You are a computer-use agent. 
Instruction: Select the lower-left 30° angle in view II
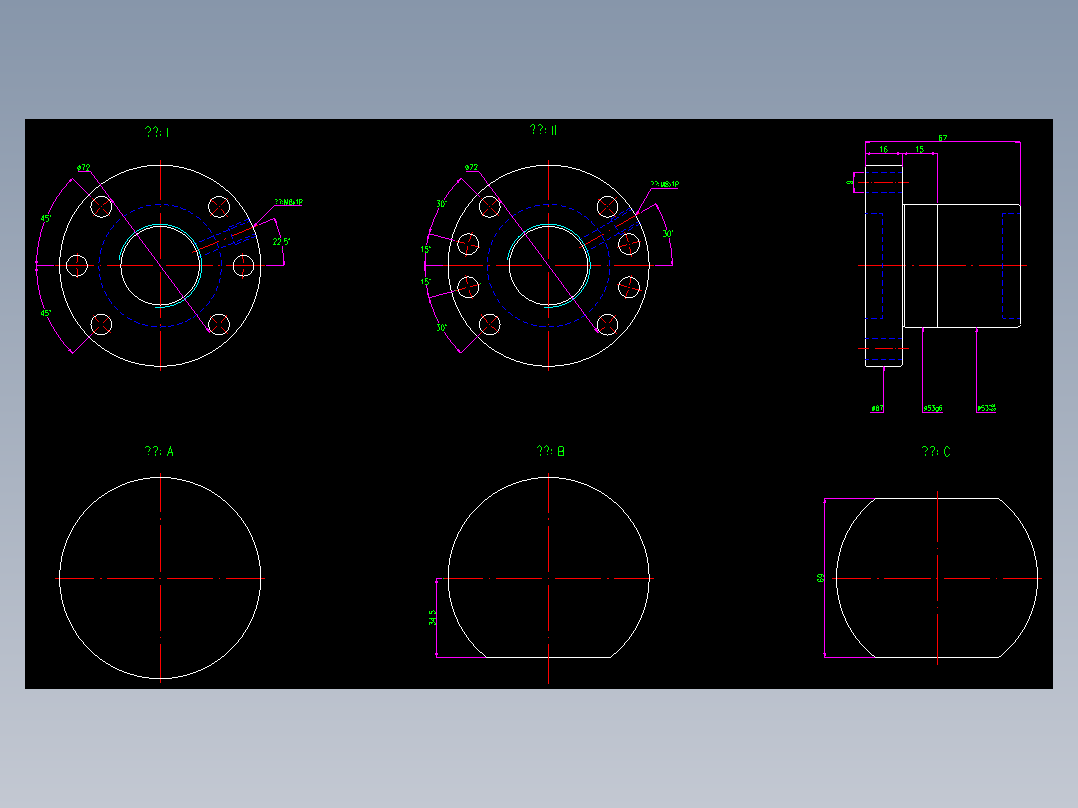tap(441, 327)
